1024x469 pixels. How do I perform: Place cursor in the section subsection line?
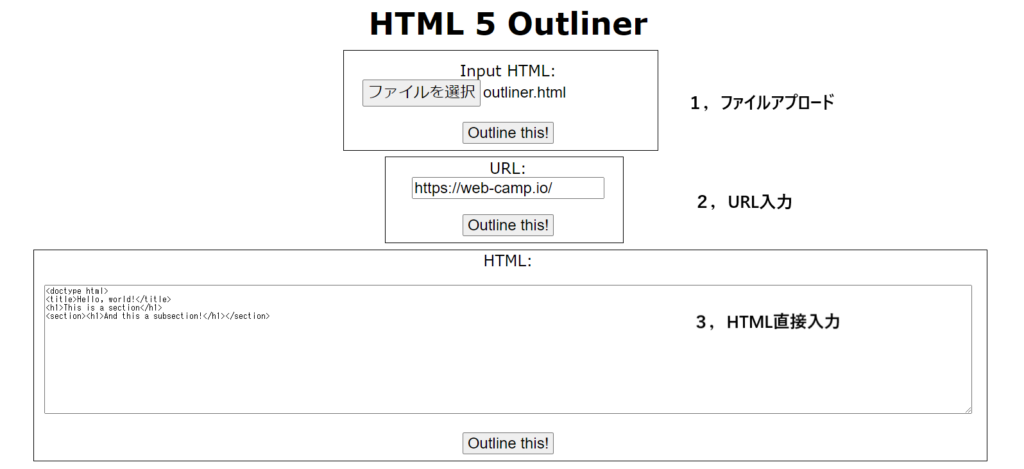coord(157,316)
